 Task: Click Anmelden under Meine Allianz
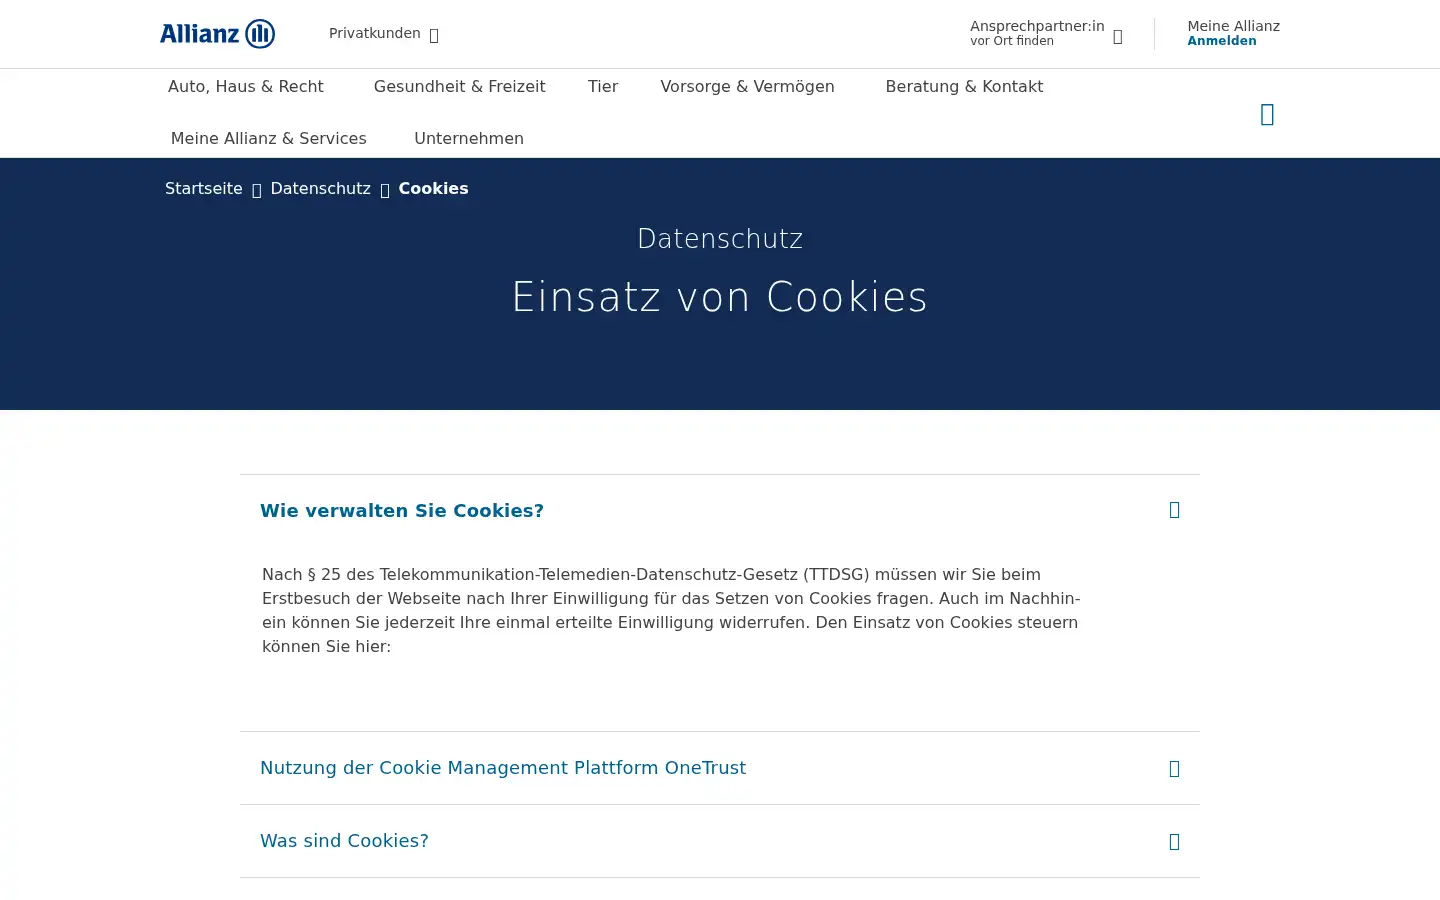pos(1222,41)
